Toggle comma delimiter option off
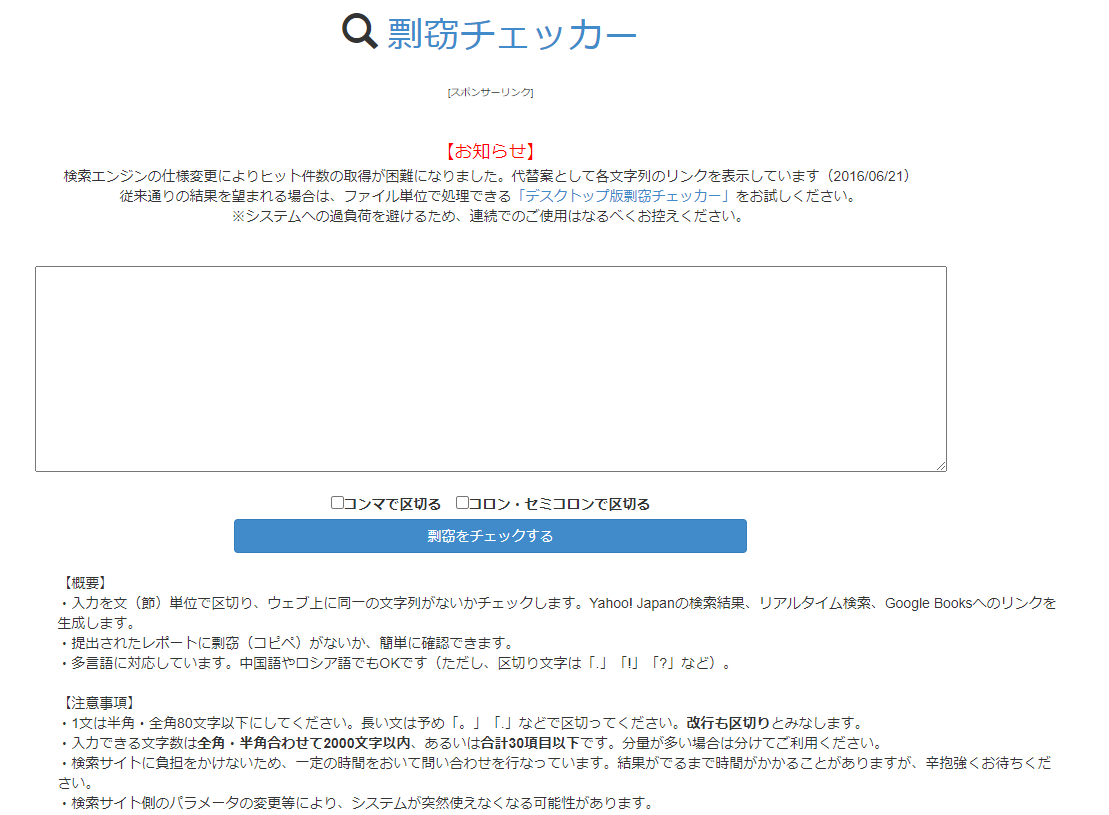Viewport: 1109px width, 815px height. point(336,502)
